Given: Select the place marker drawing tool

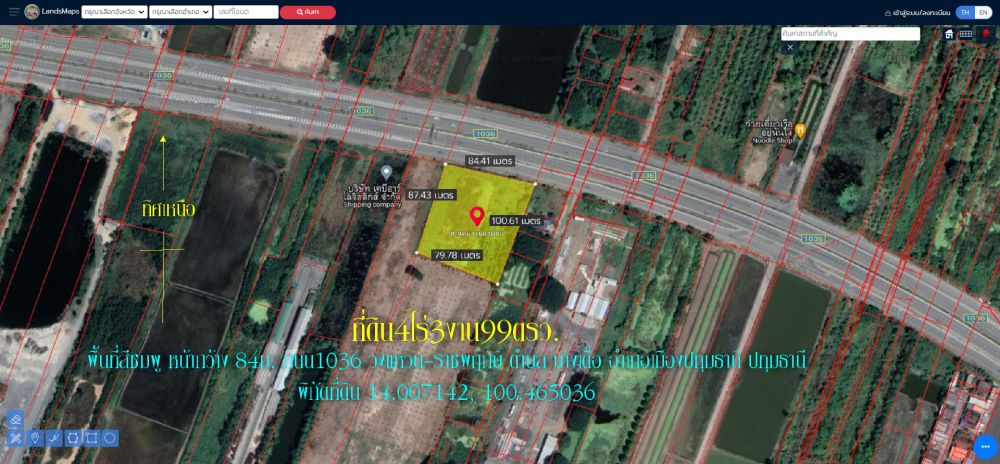Looking at the screenshot, I should [x=35, y=438].
